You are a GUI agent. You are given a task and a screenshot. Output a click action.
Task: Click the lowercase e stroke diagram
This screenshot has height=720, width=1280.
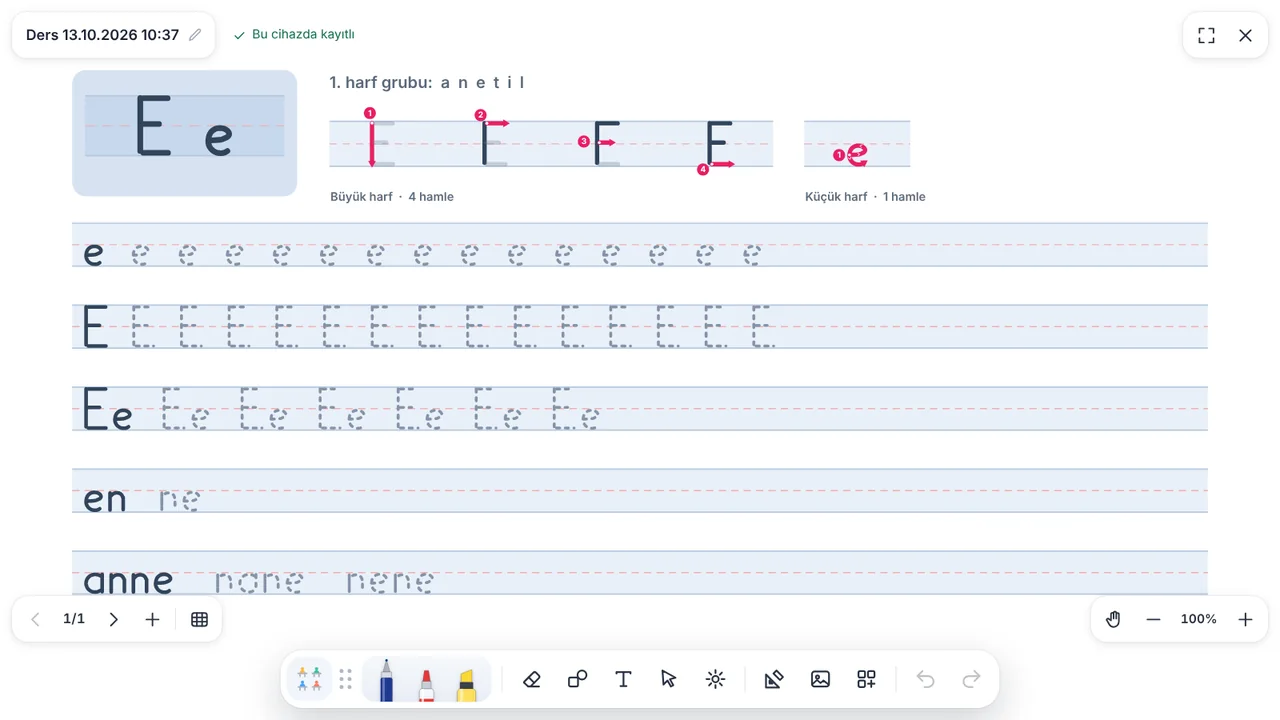(857, 144)
